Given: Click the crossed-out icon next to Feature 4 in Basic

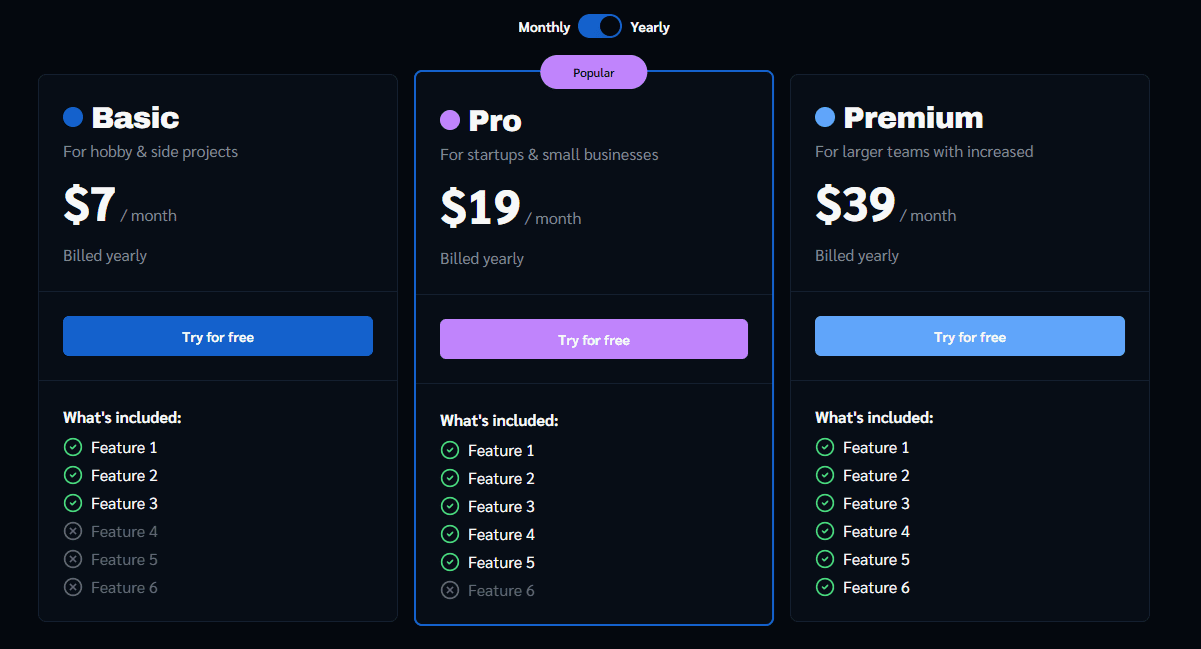Looking at the screenshot, I should 73,531.
